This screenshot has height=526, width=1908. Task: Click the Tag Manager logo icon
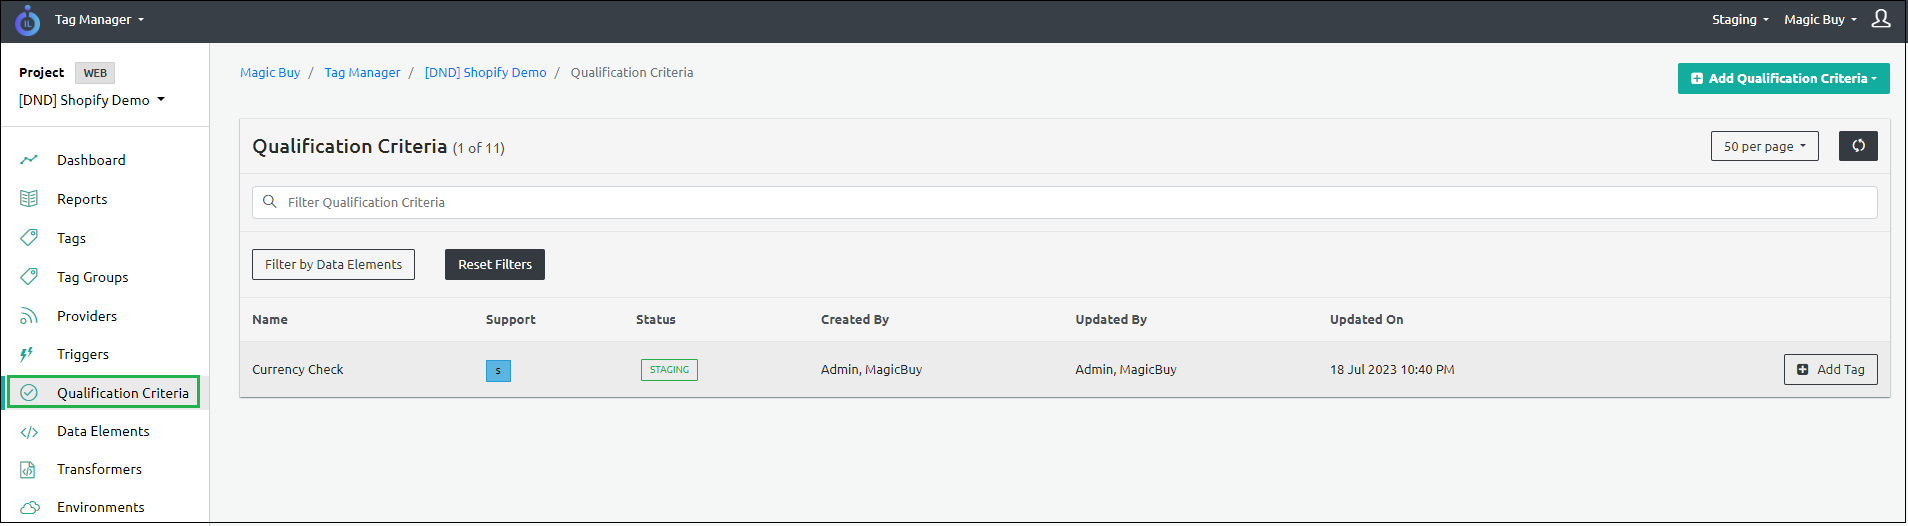pyautogui.click(x=27, y=20)
